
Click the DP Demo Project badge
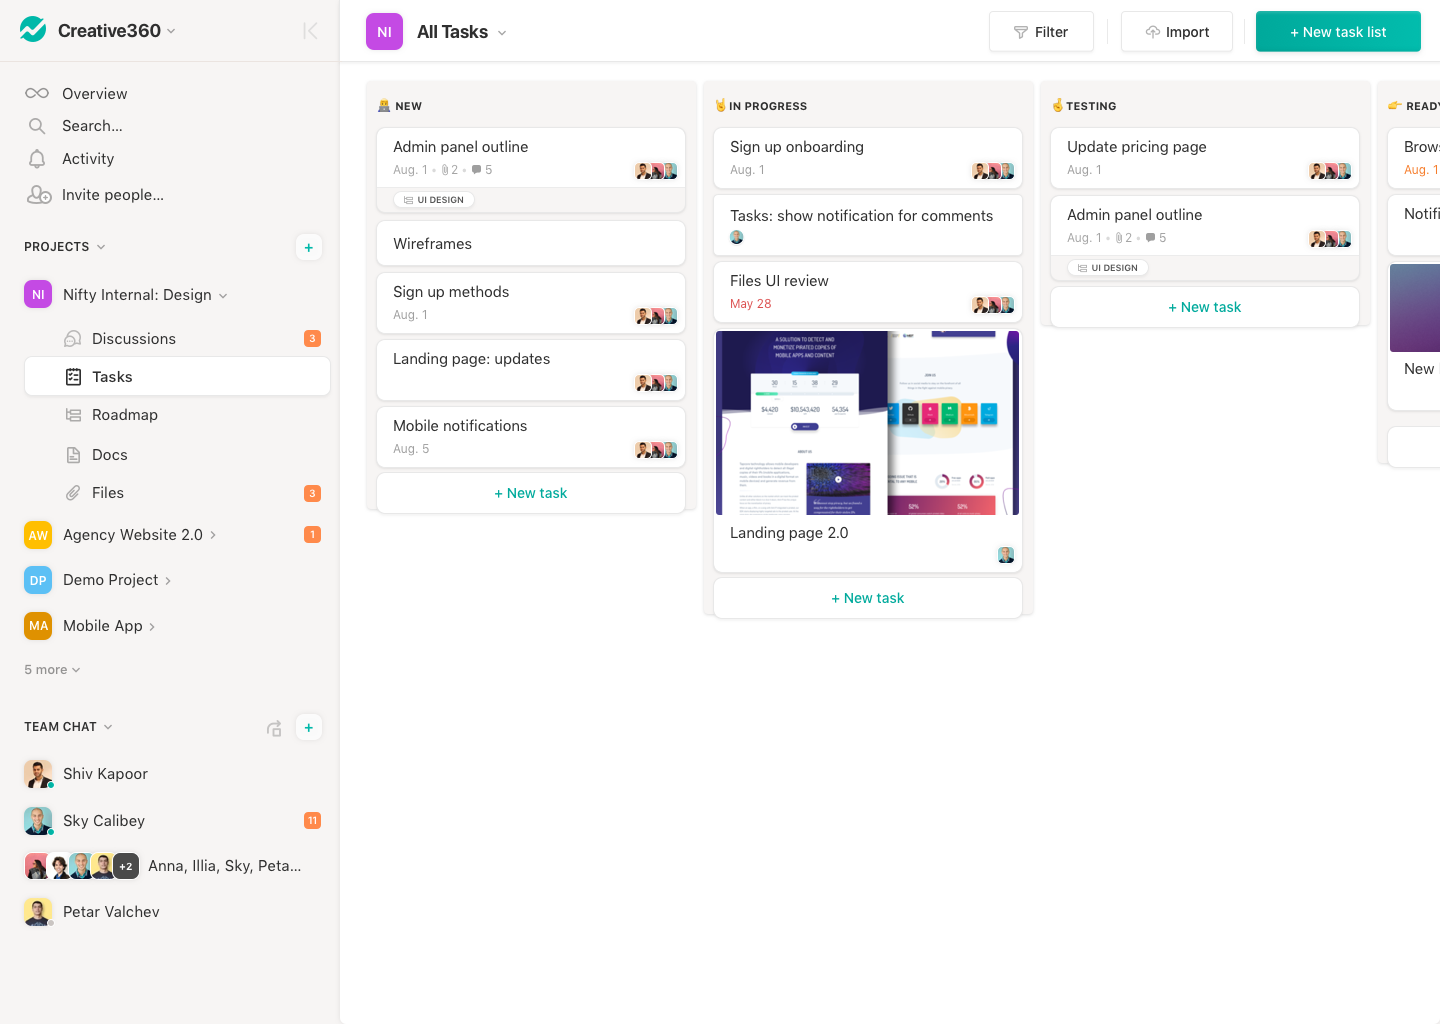point(38,580)
